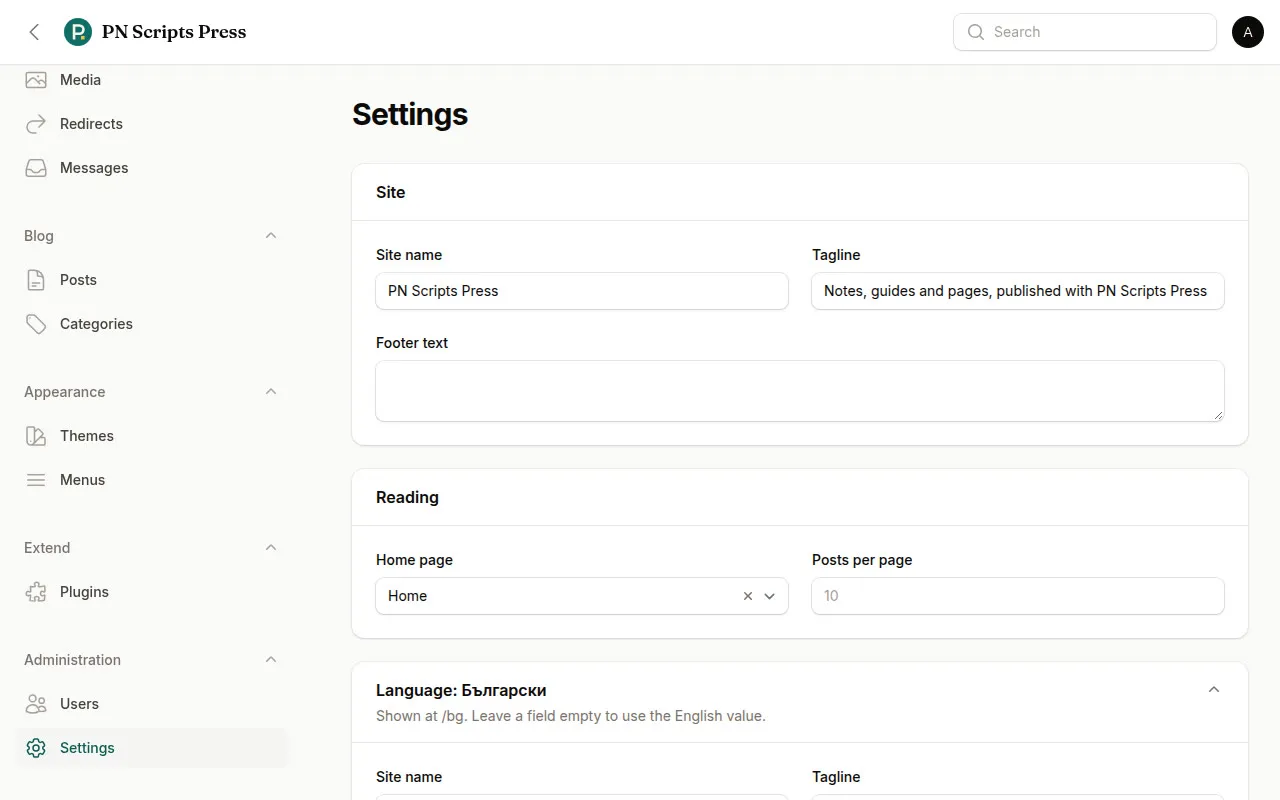Click the Redirects arrow icon
The image size is (1280, 800).
click(36, 124)
